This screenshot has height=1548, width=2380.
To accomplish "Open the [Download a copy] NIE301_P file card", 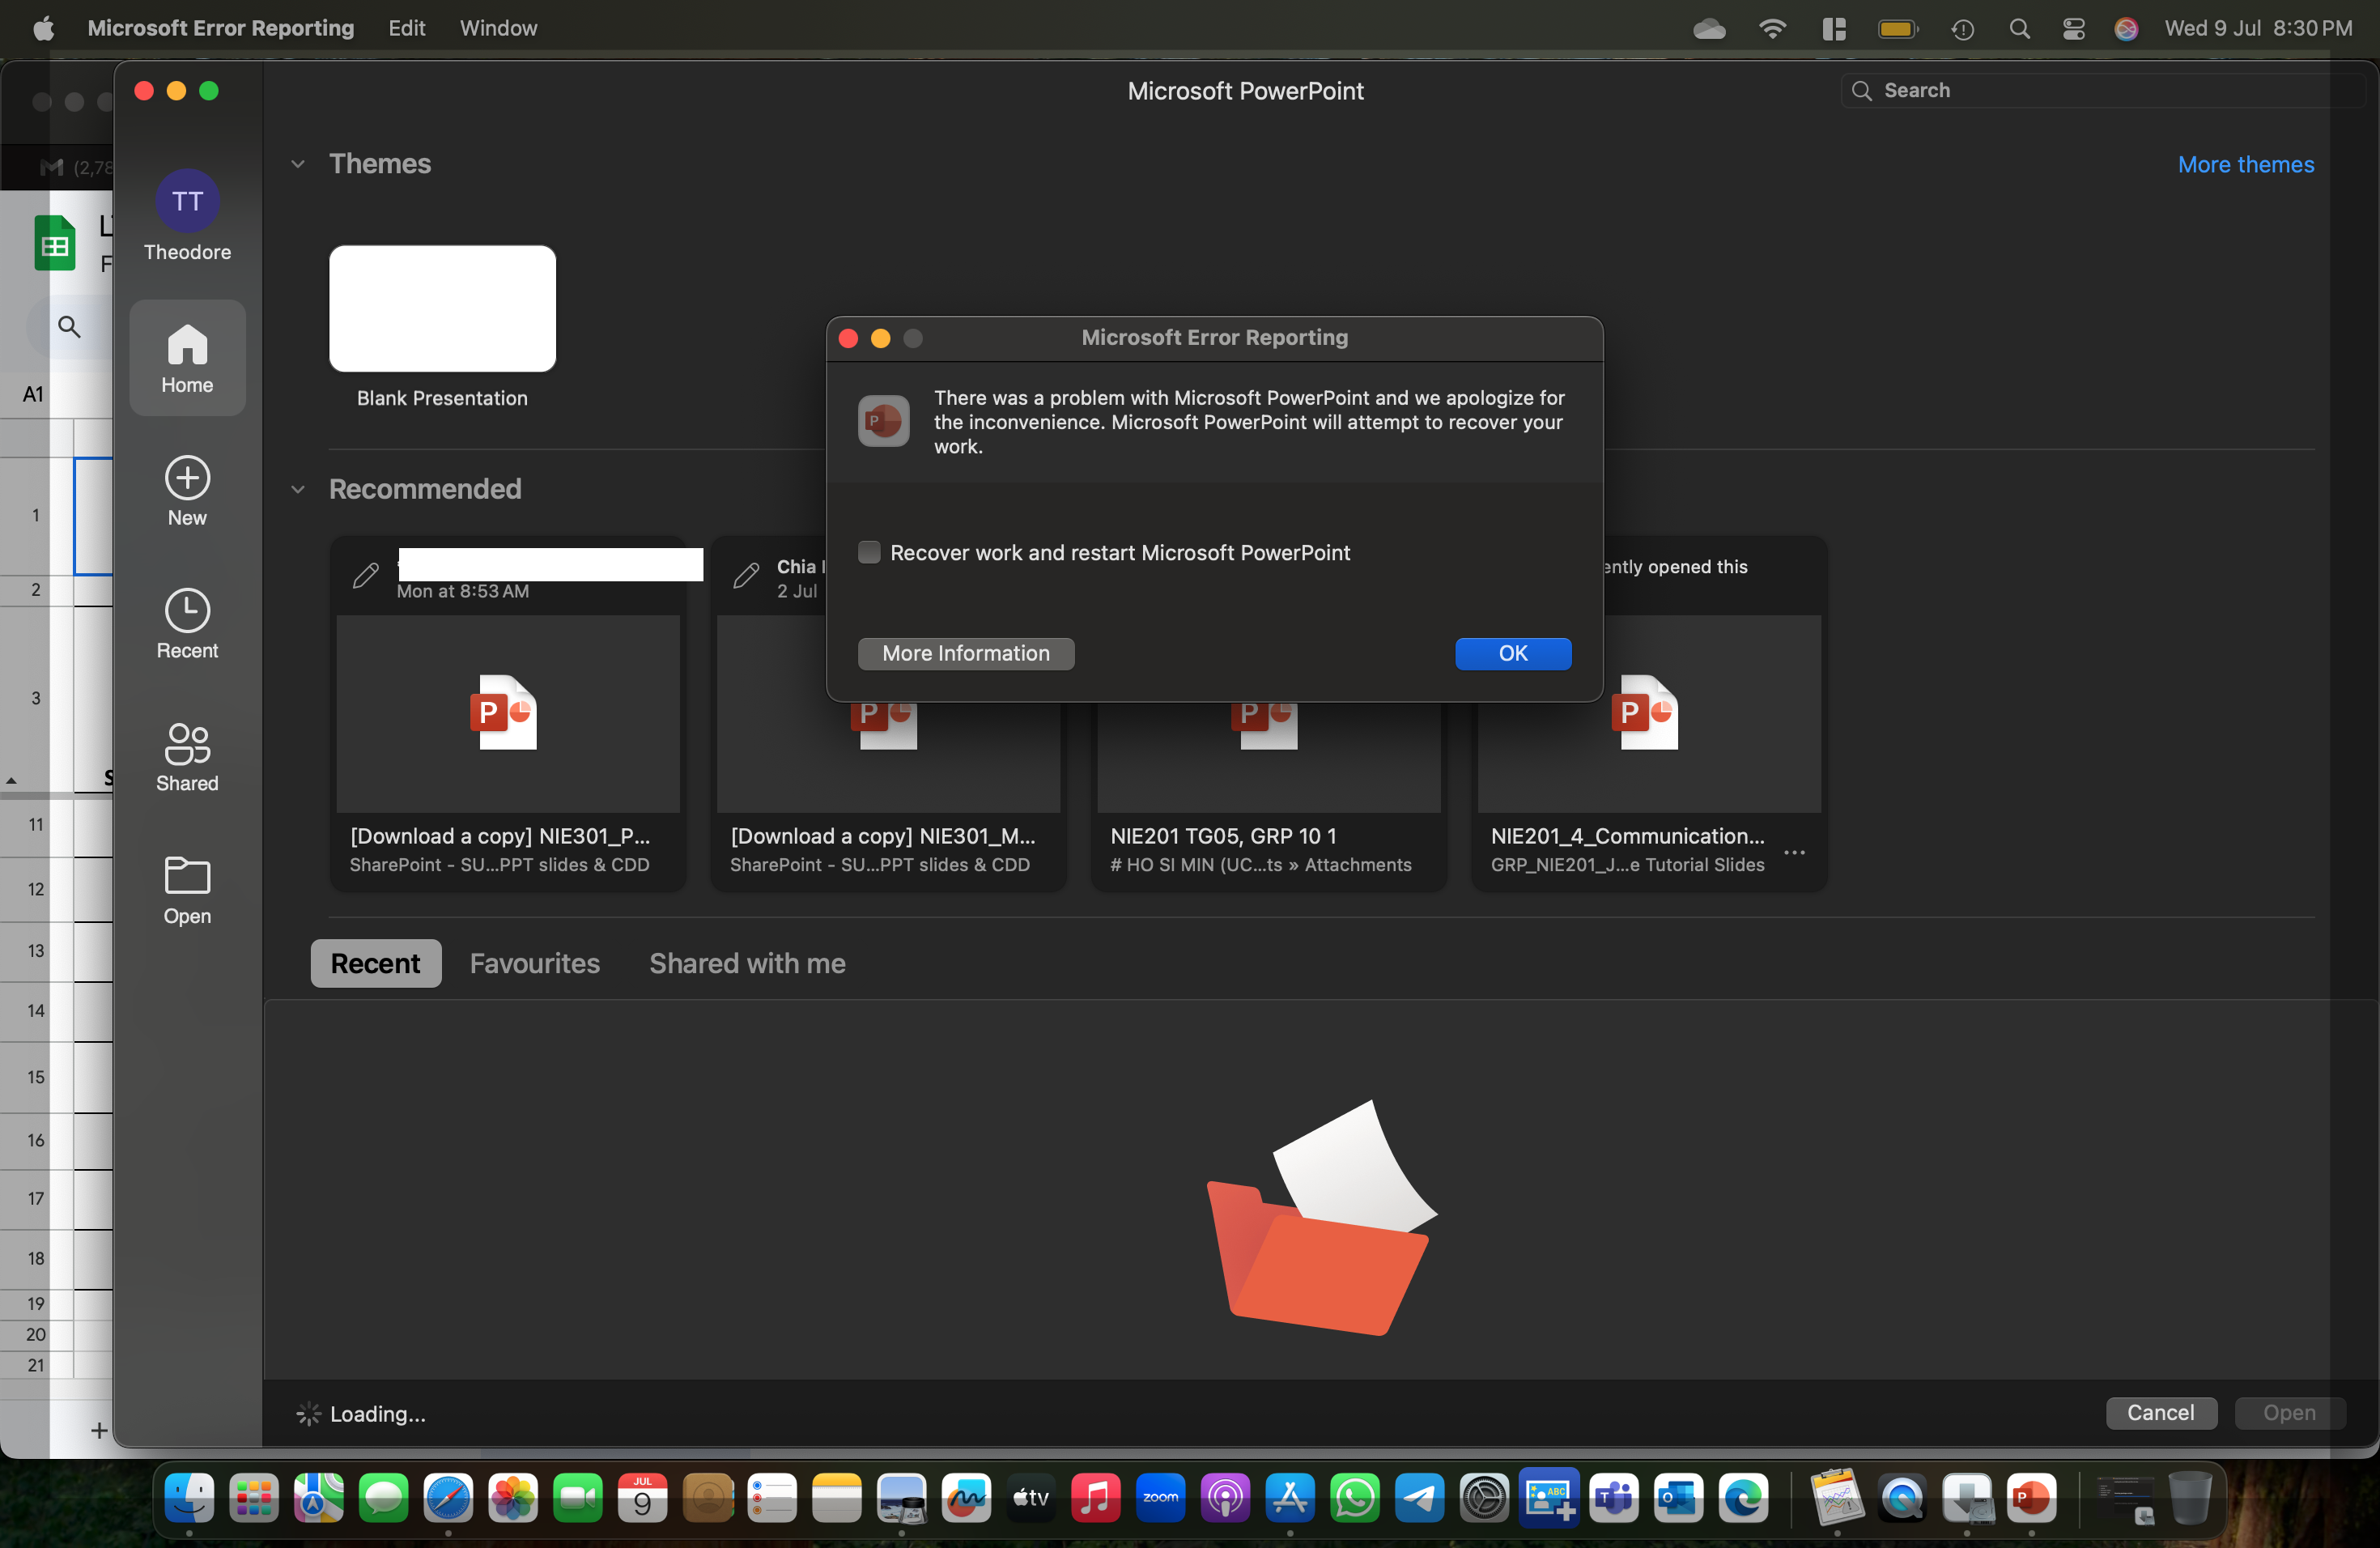I will point(508,713).
